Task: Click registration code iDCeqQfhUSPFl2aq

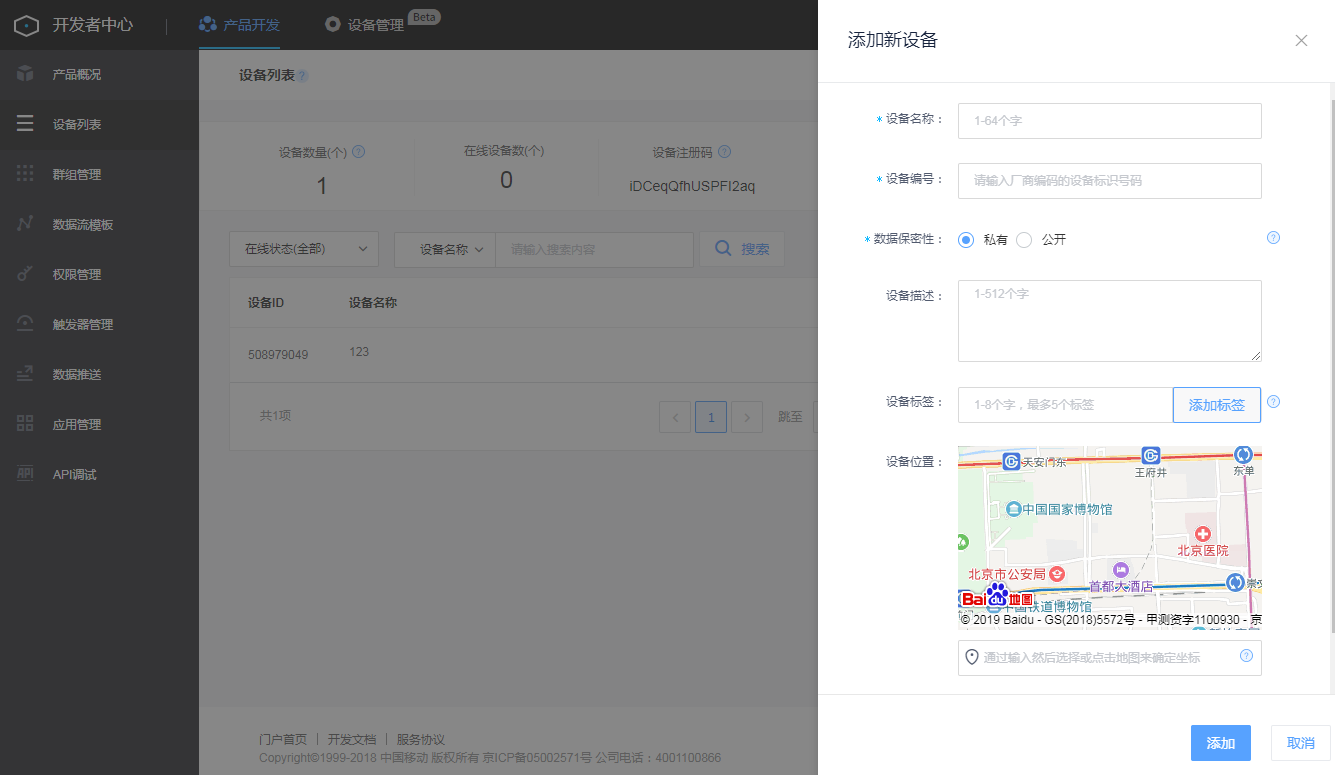Action: 692,186
